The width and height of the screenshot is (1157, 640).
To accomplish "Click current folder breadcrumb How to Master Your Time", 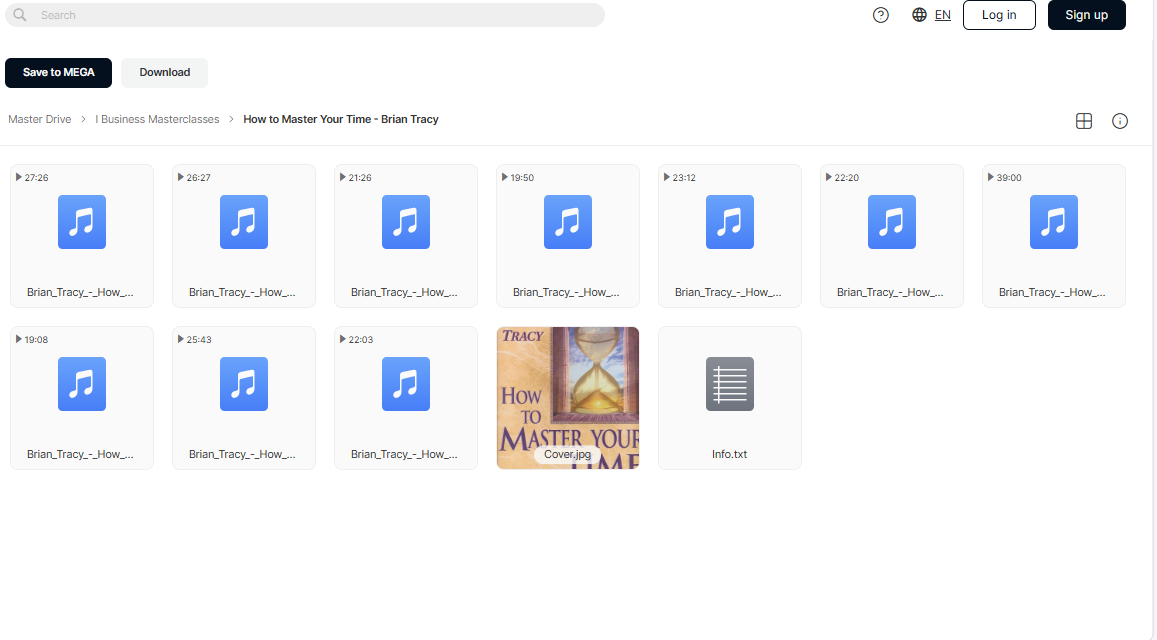I will tap(341, 119).
